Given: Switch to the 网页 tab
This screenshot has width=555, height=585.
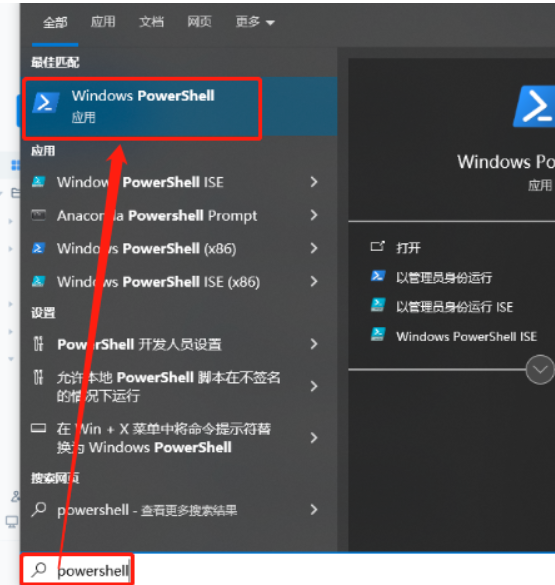Looking at the screenshot, I should (x=200, y=22).
